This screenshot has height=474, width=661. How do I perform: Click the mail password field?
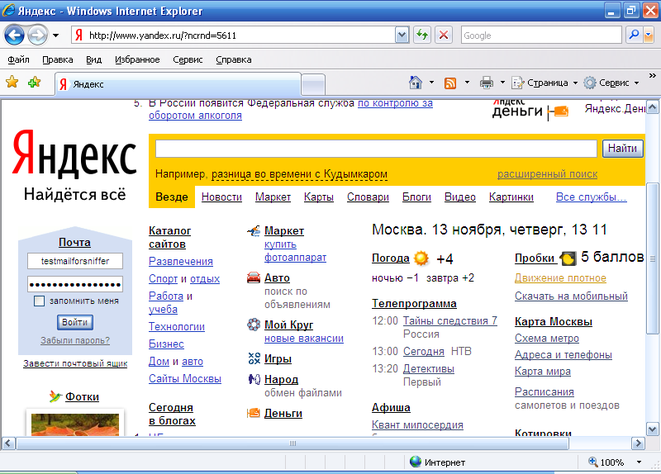tap(75, 284)
